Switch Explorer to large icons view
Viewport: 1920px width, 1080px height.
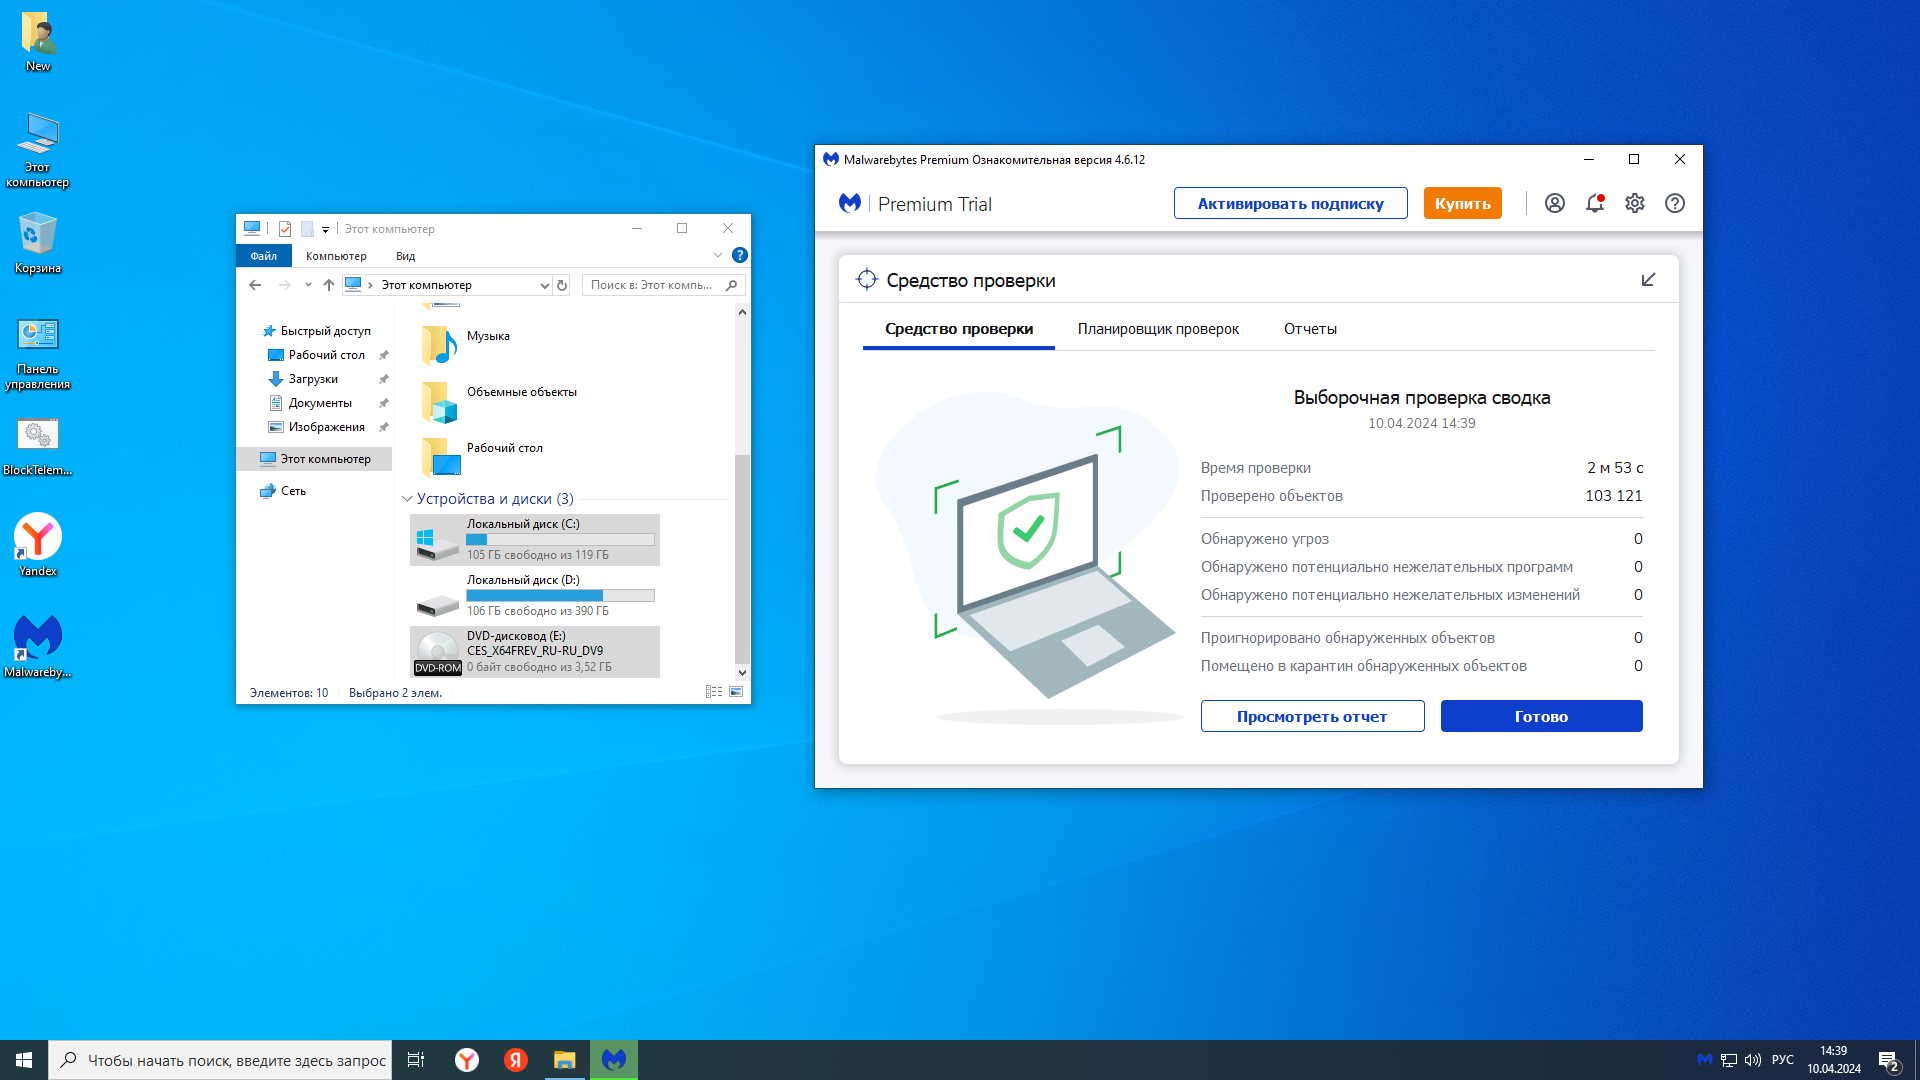click(x=736, y=692)
